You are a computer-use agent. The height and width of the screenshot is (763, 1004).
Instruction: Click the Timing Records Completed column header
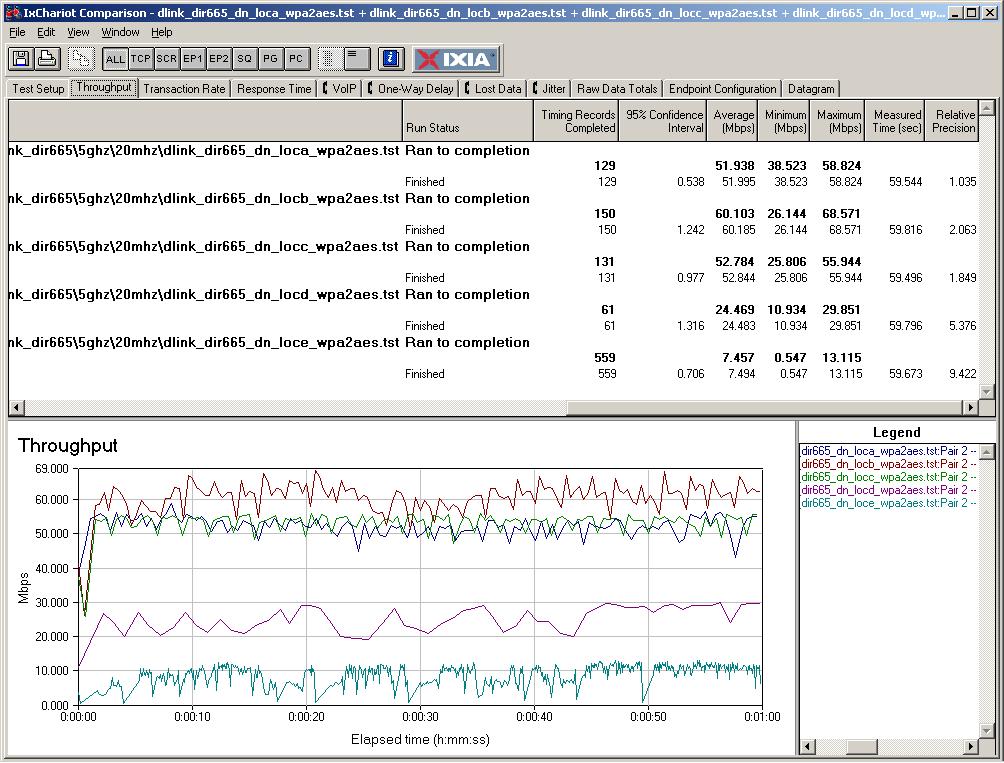tap(576, 120)
